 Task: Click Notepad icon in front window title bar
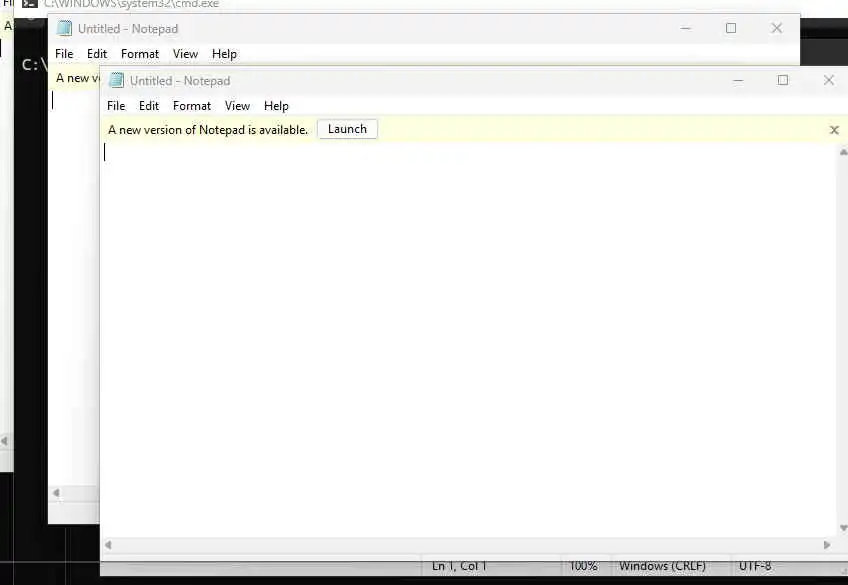[x=116, y=80]
